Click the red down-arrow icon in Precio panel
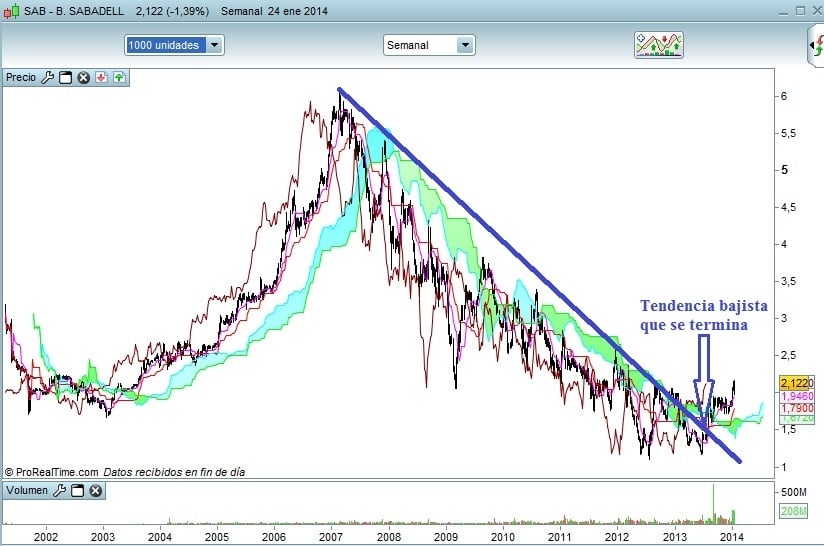Image resolution: width=824 pixels, height=546 pixels. coord(101,78)
